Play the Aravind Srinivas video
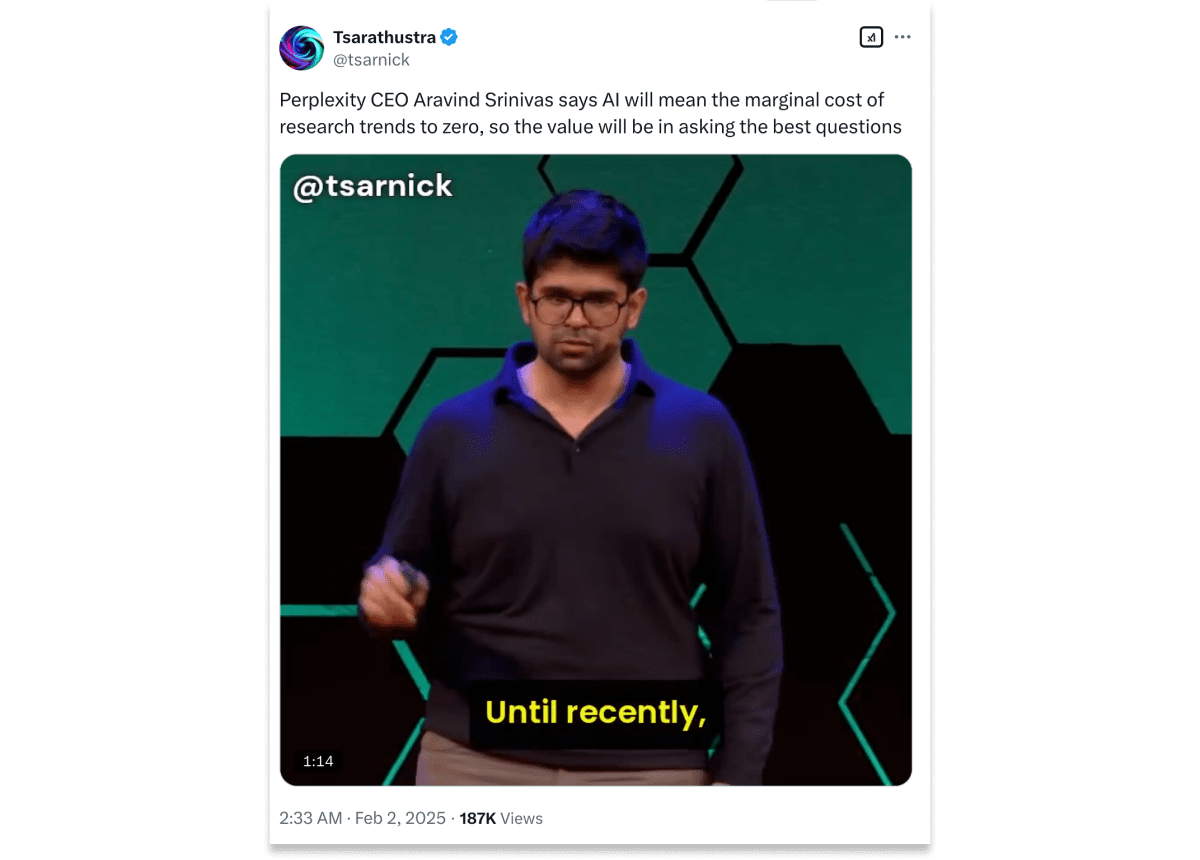The width and height of the screenshot is (1200, 860). (x=595, y=470)
